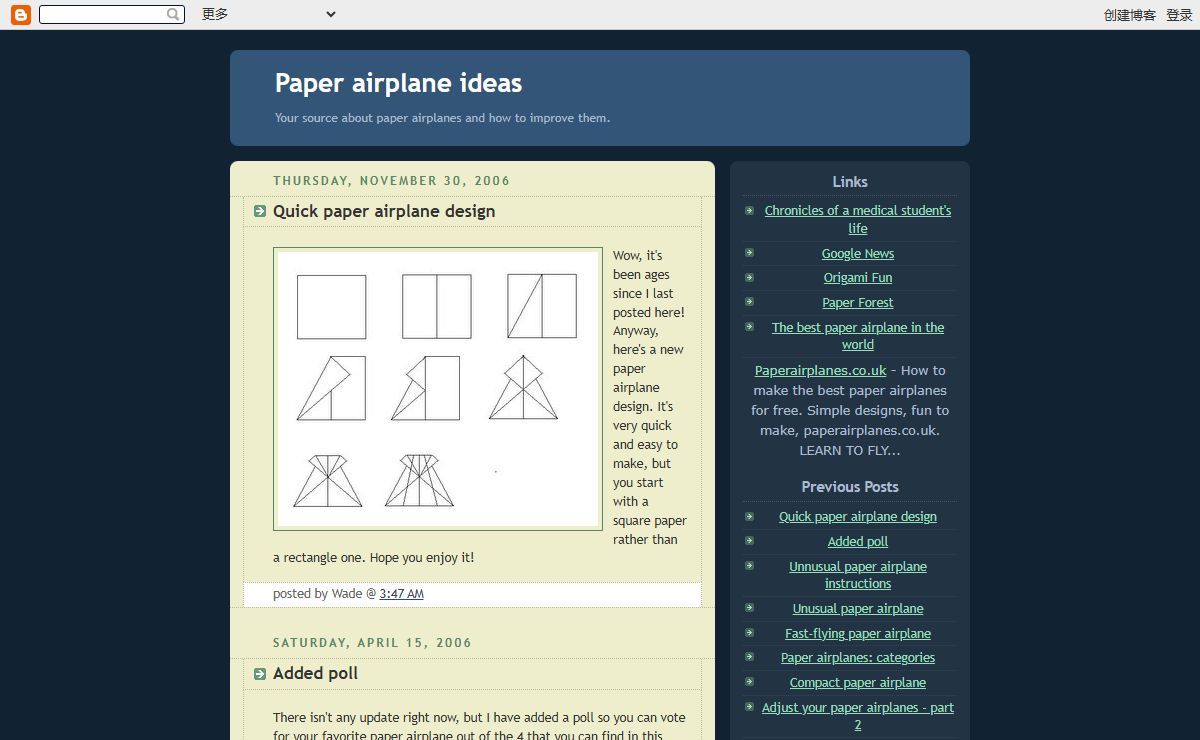
Task: Click the arrow icon beside Added poll title
Action: pos(260,673)
